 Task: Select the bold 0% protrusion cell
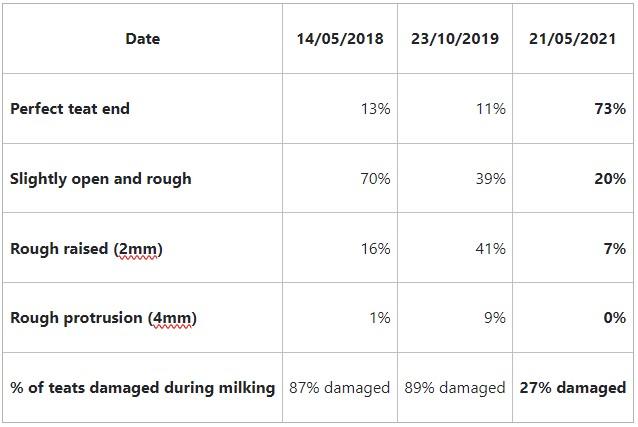(614, 319)
